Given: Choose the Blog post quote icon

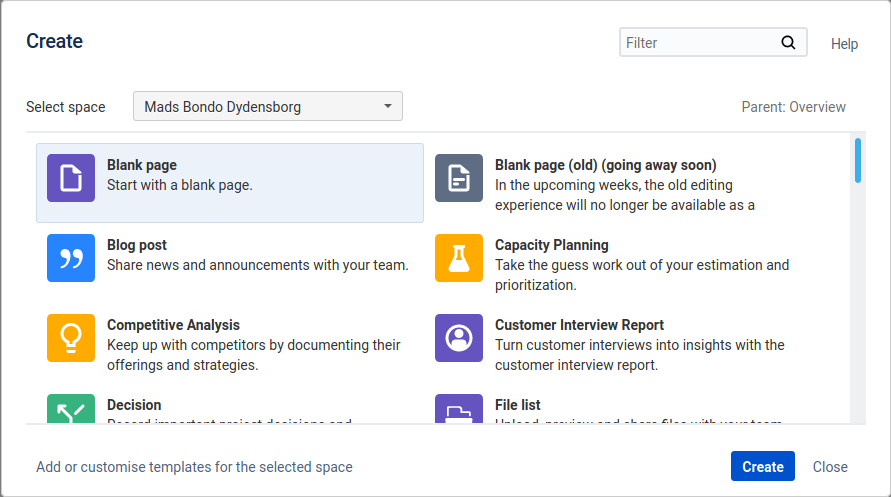Looking at the screenshot, I should pyautogui.click(x=71, y=258).
